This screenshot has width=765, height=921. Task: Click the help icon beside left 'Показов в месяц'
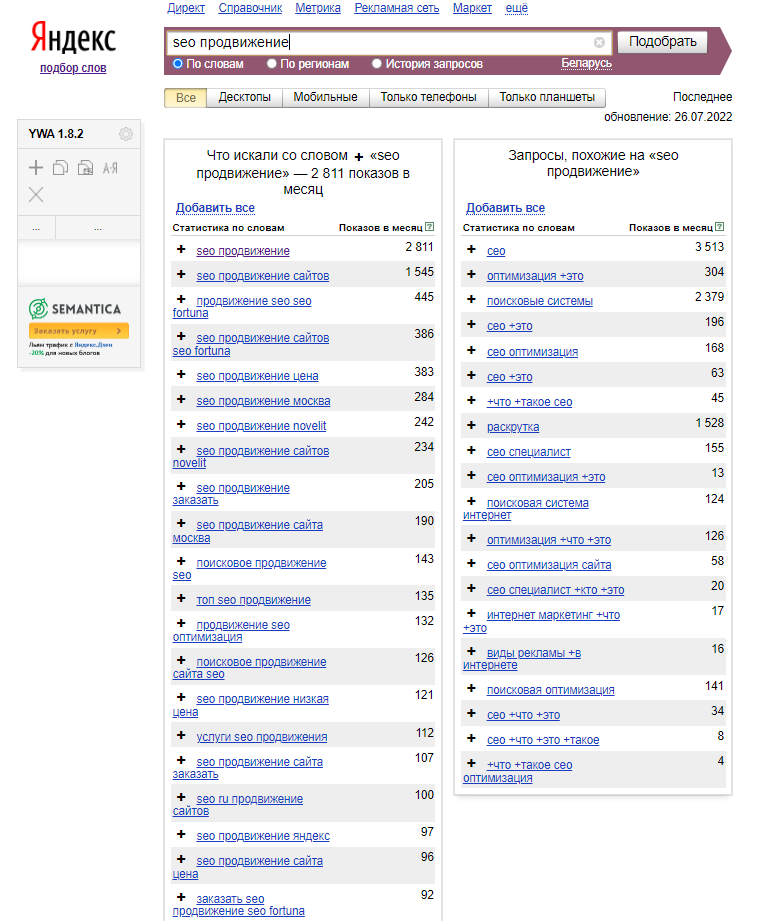430,228
